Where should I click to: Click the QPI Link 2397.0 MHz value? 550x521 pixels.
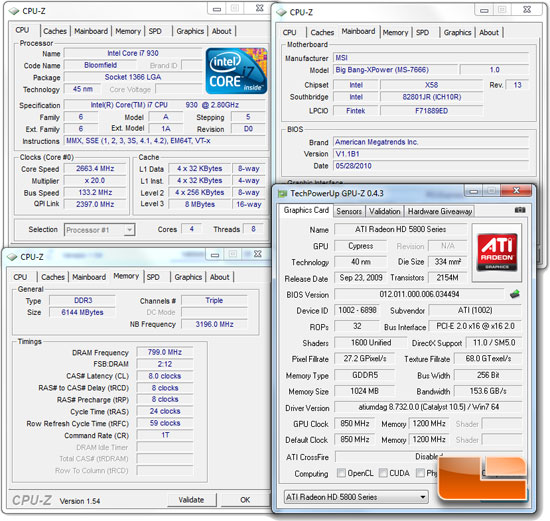[95, 204]
